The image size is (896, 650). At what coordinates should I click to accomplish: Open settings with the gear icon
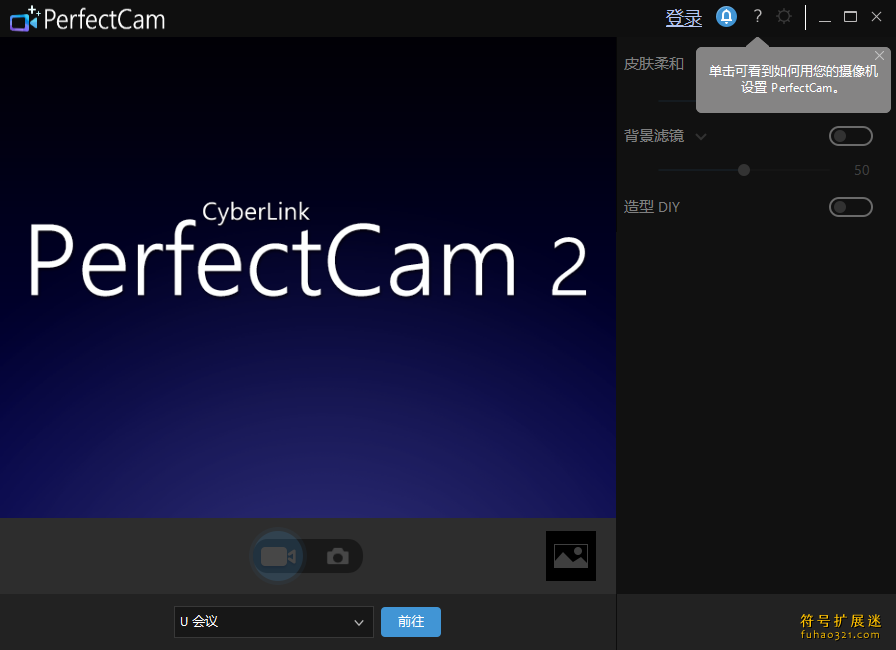784,16
